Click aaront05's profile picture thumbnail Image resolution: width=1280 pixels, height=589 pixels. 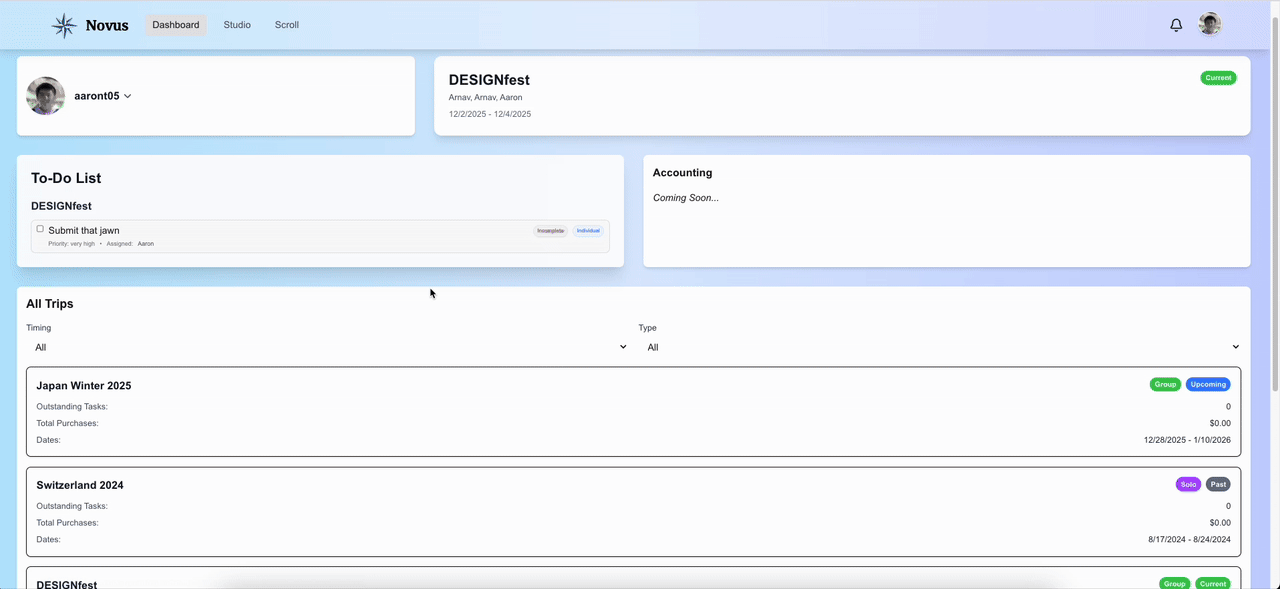(45, 95)
